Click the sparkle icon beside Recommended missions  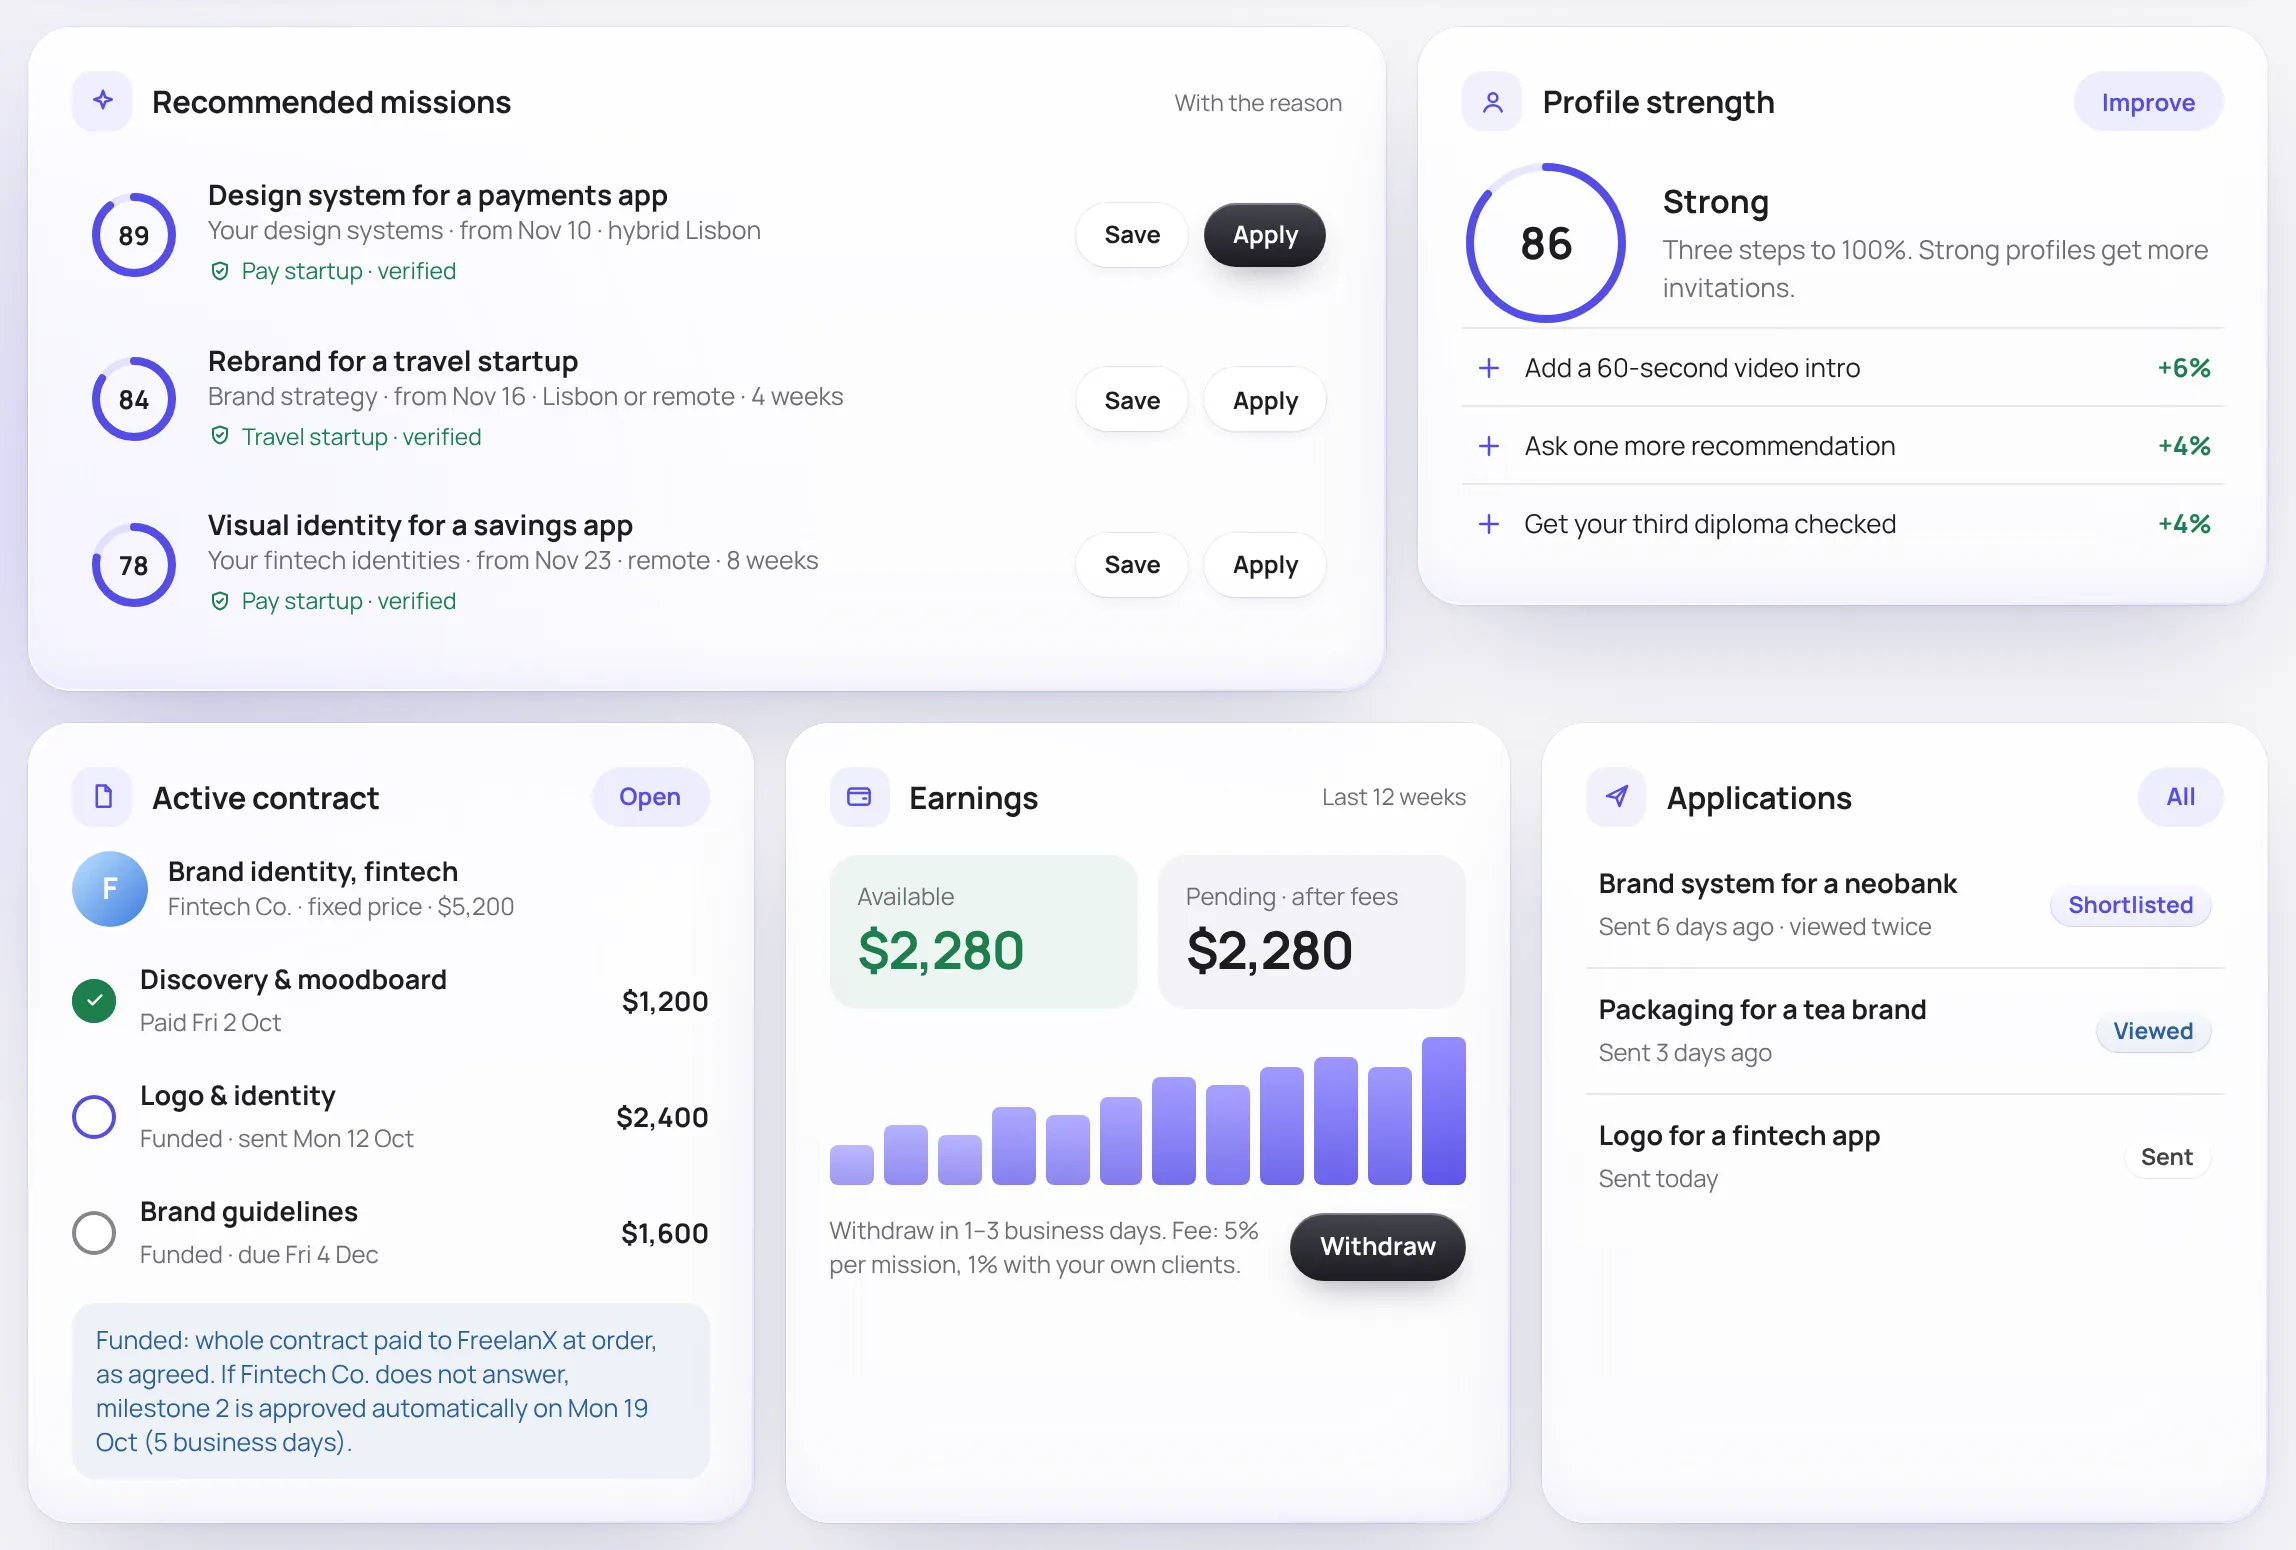102,101
